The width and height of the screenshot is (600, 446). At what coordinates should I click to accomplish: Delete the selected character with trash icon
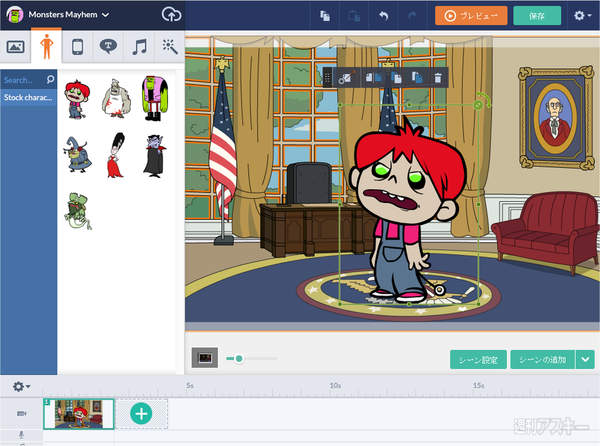point(438,78)
